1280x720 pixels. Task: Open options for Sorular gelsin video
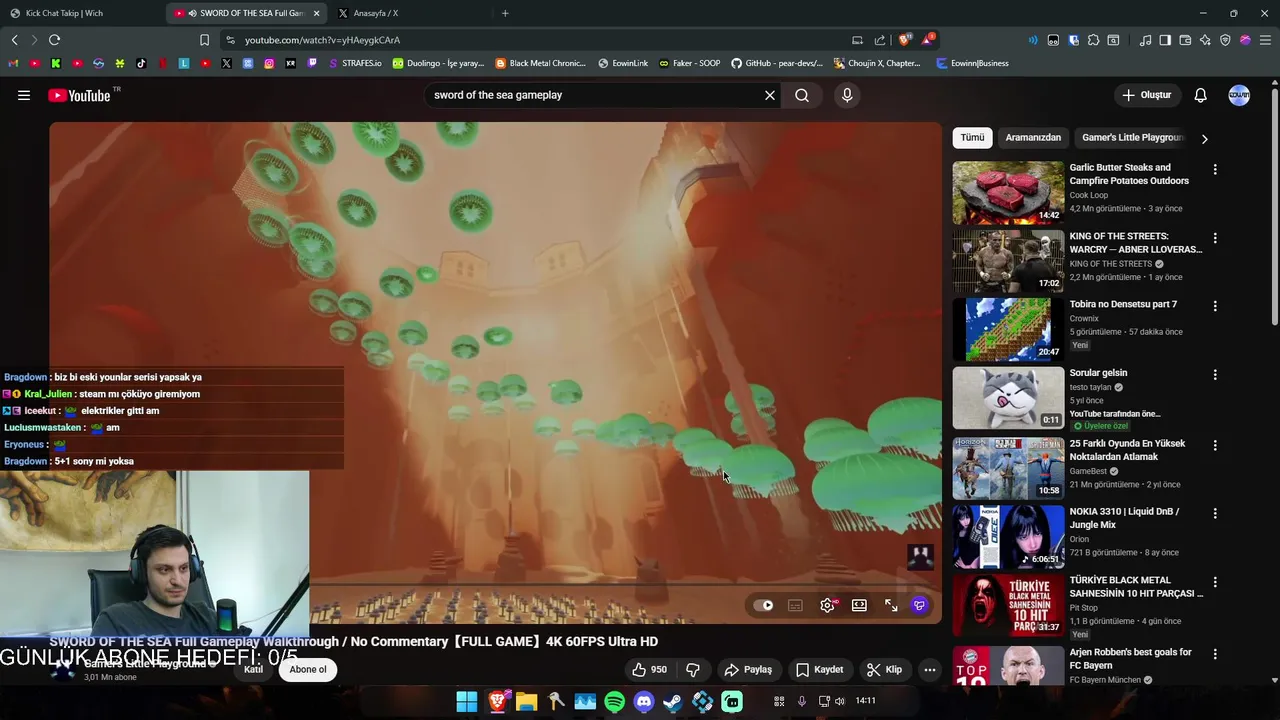coord(1215,375)
